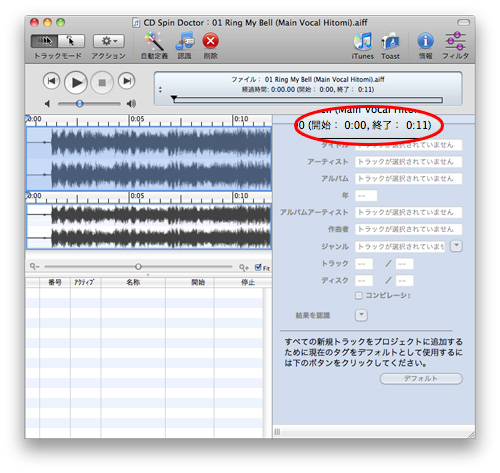Select the arrow pointer mode tool
The width and height of the screenshot is (500, 473).
tap(71, 41)
